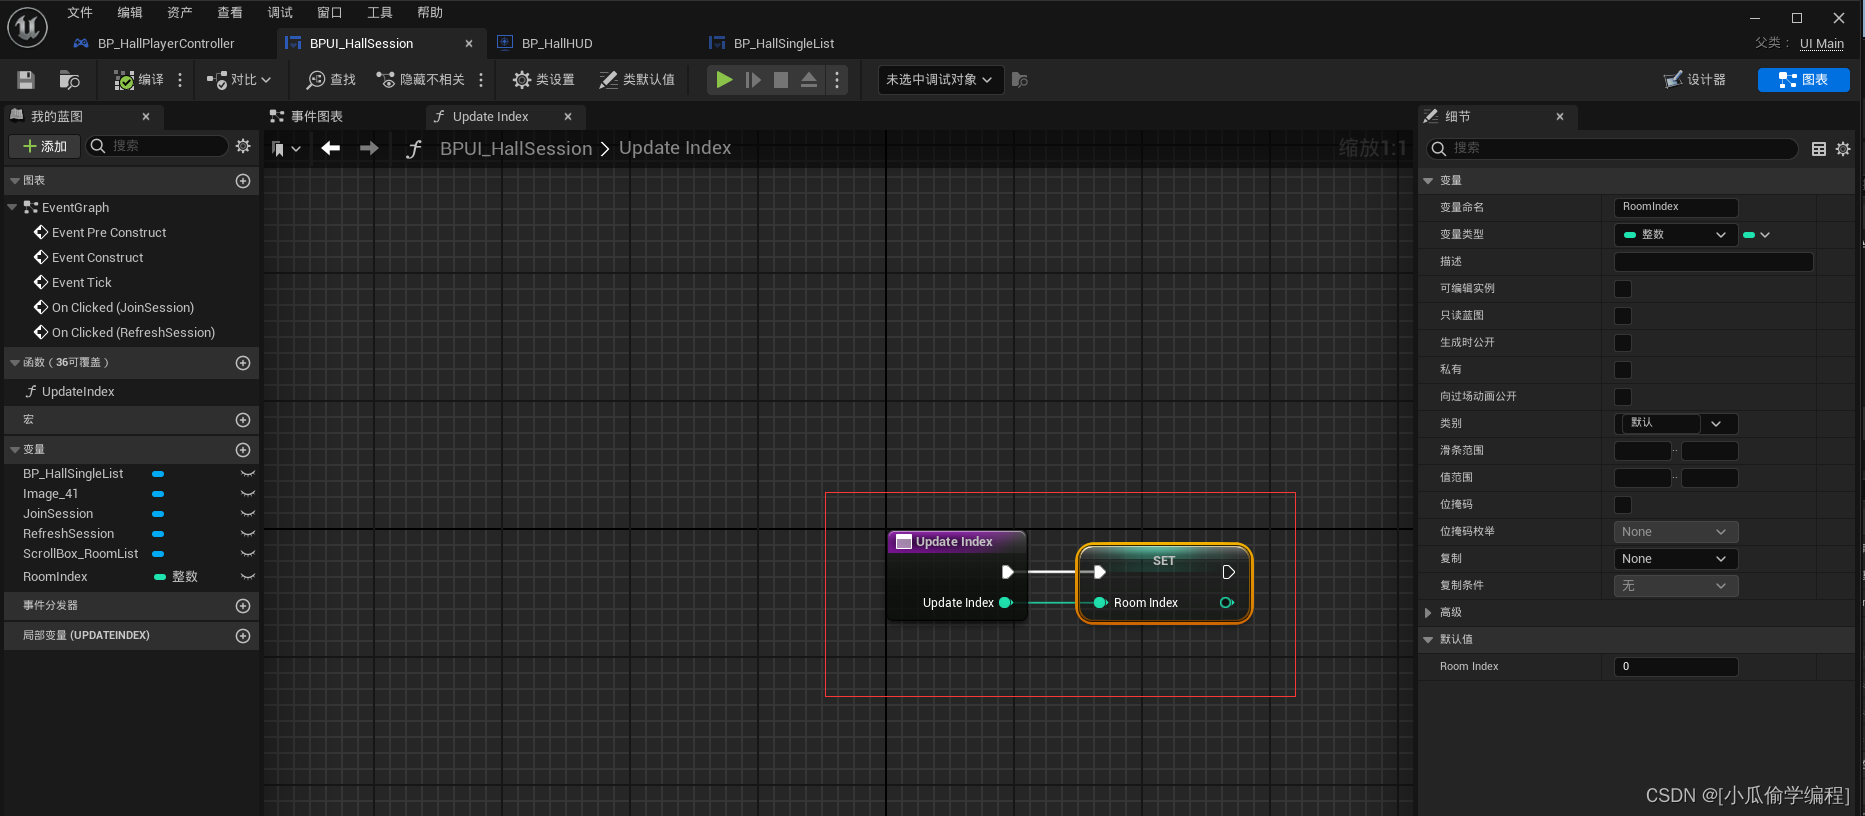Screen dimensions: 1865x816
Task: Open 类设置 class settings
Action: [543, 80]
